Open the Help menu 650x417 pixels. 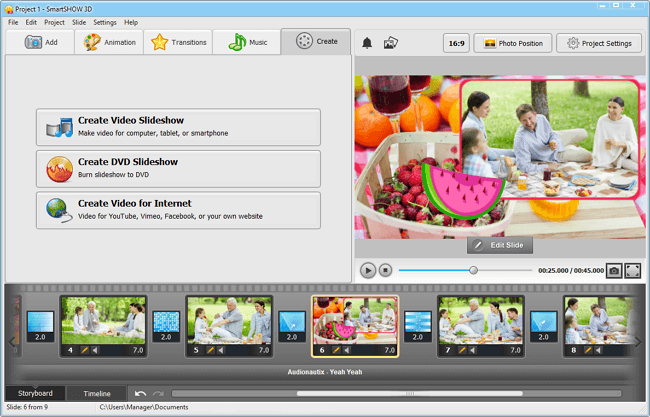131,22
